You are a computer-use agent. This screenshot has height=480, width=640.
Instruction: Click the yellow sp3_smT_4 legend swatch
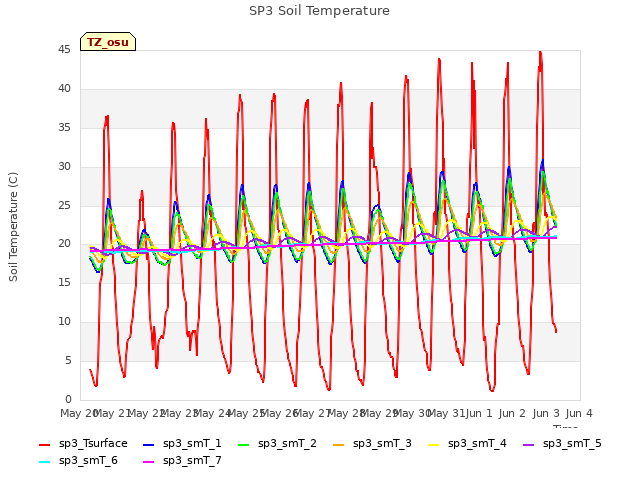point(433,444)
